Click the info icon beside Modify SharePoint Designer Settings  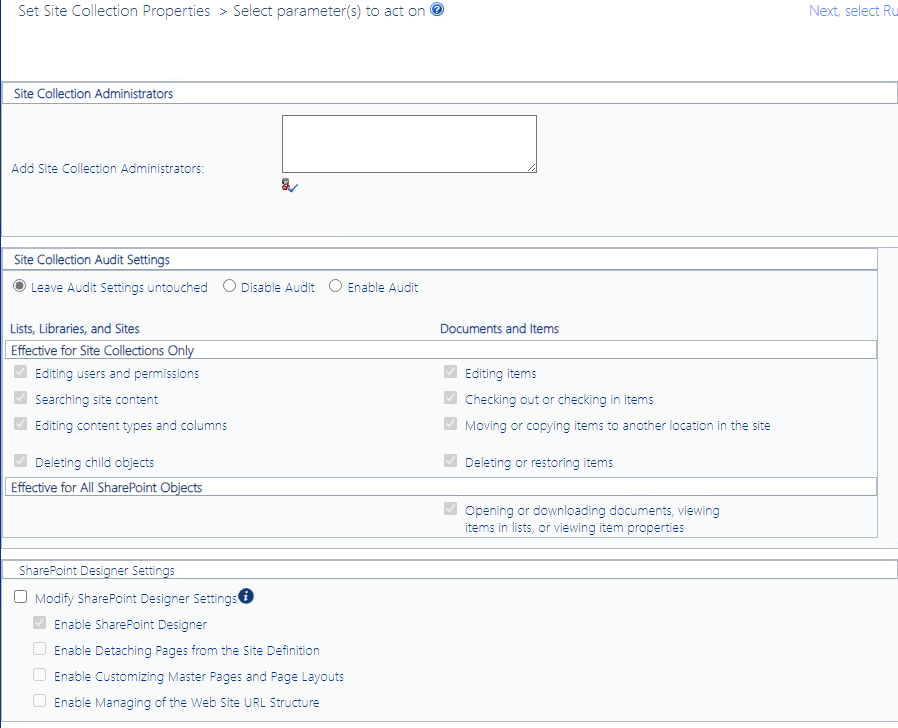pos(246,596)
